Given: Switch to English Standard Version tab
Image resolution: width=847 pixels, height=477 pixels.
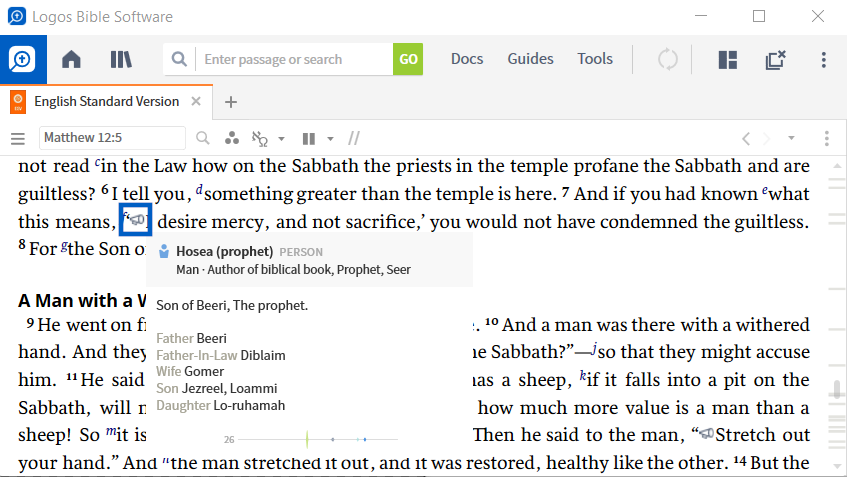Looking at the screenshot, I should (x=106, y=102).
